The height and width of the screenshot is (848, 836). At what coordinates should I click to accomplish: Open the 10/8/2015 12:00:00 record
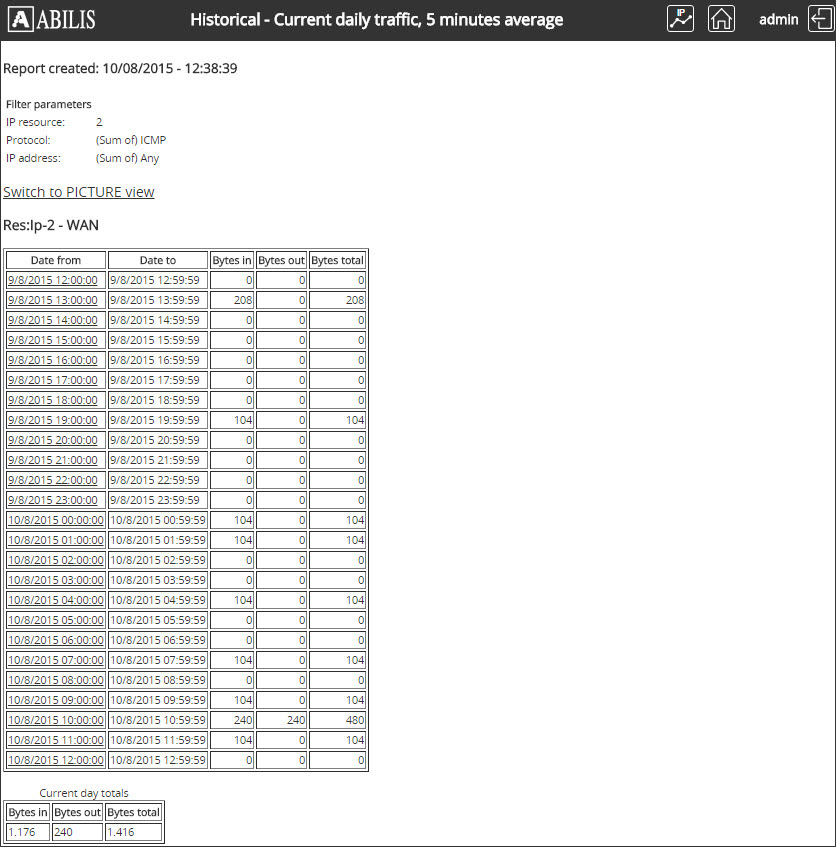[x=55, y=760]
